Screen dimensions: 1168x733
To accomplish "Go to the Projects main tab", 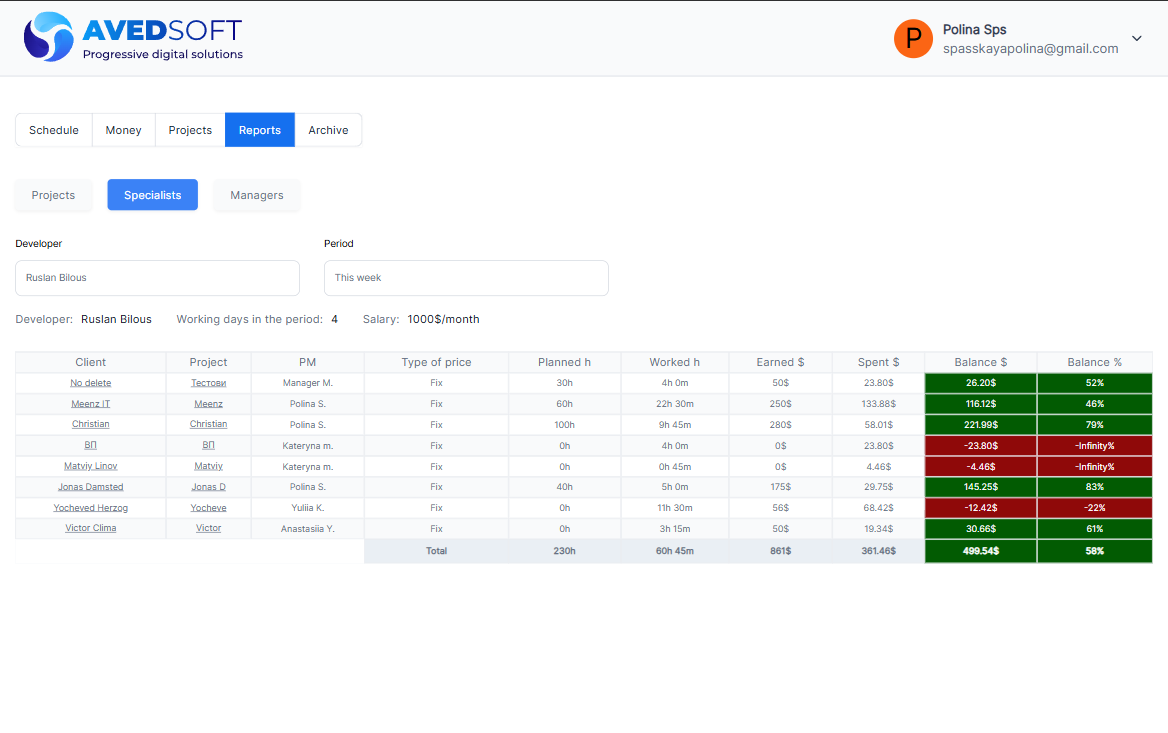I will pyautogui.click(x=190, y=130).
